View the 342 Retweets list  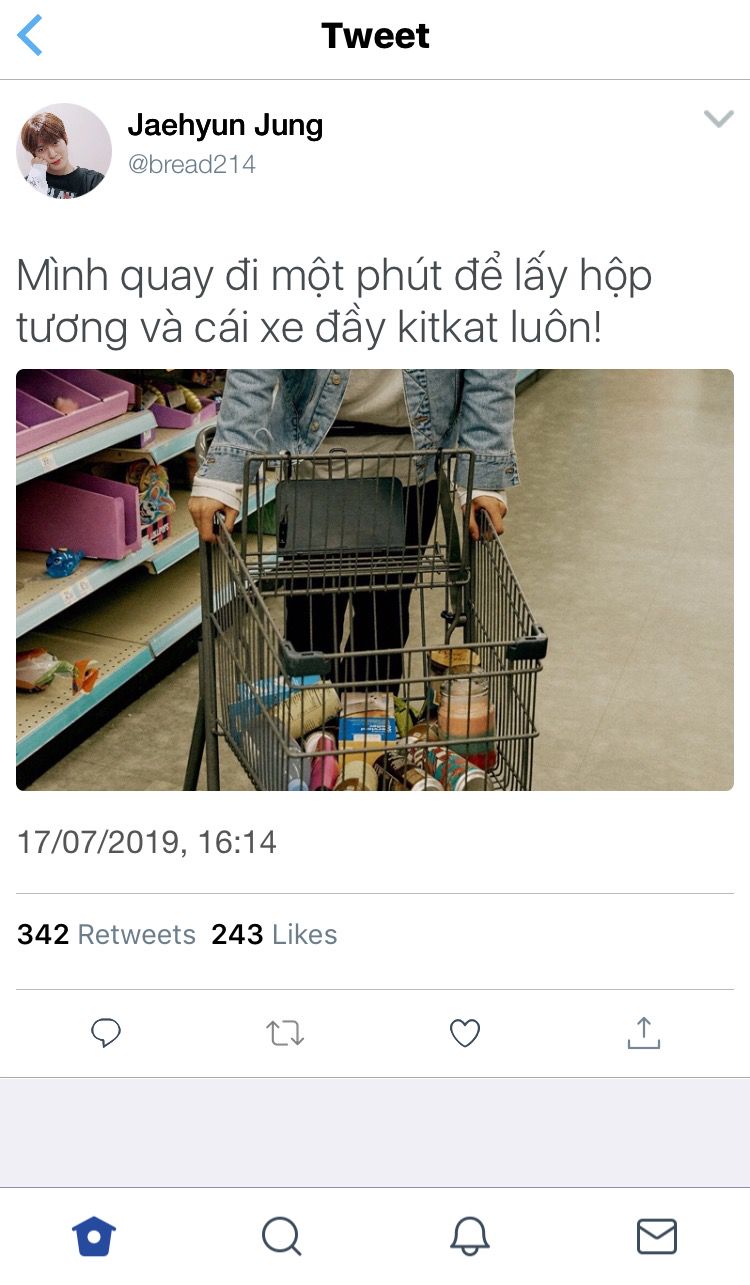pyautogui.click(x=106, y=934)
